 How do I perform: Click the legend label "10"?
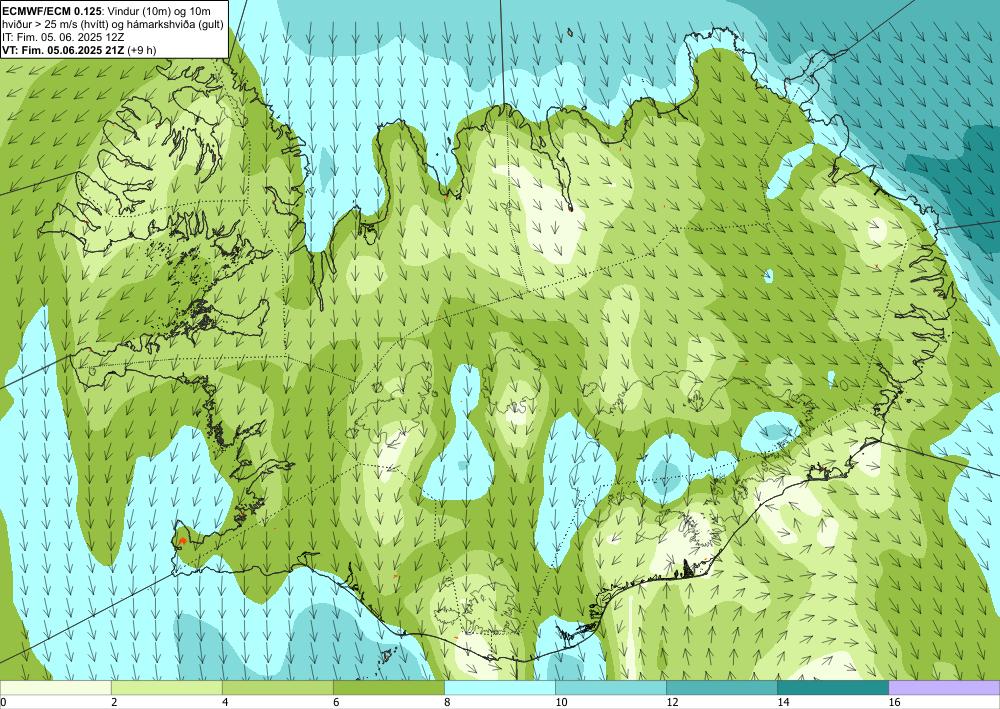pos(561,702)
